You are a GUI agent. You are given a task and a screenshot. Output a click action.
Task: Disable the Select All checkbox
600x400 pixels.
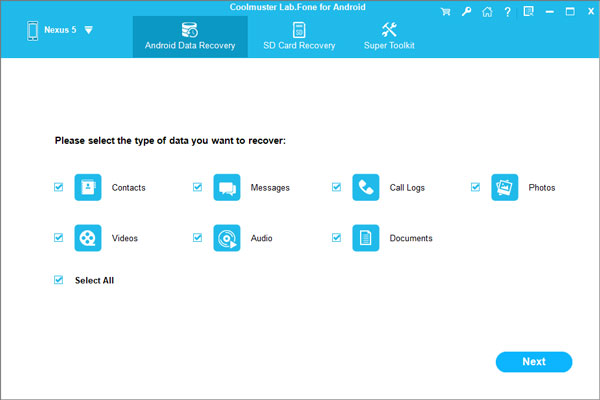point(59,280)
